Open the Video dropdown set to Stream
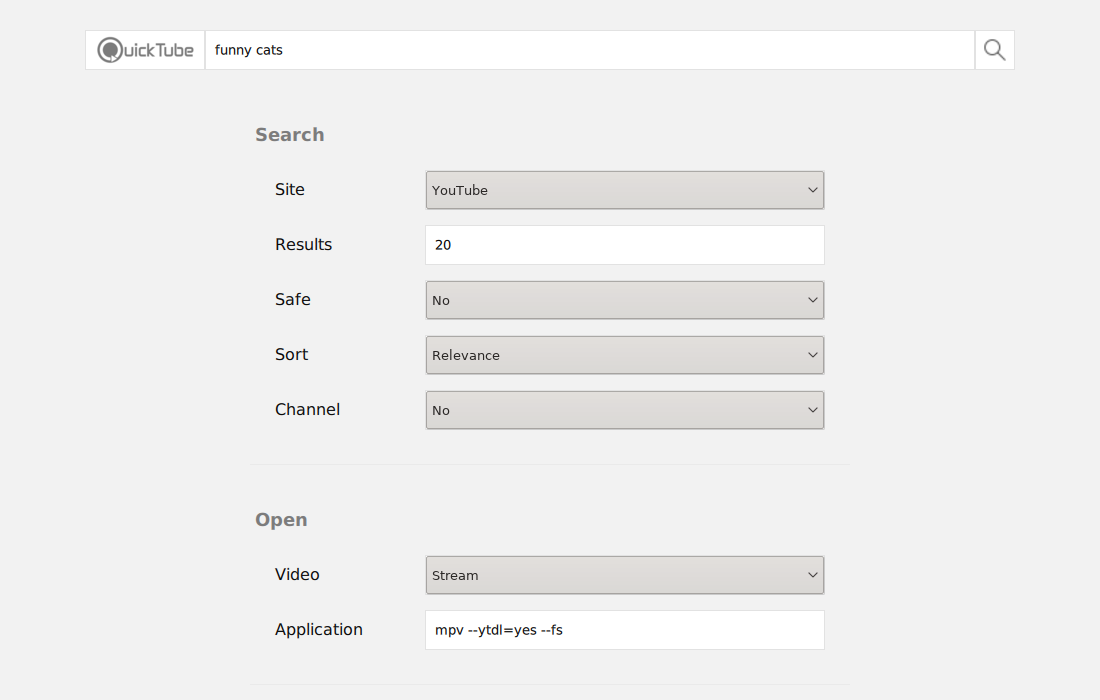This screenshot has height=700, width=1100. 624,575
